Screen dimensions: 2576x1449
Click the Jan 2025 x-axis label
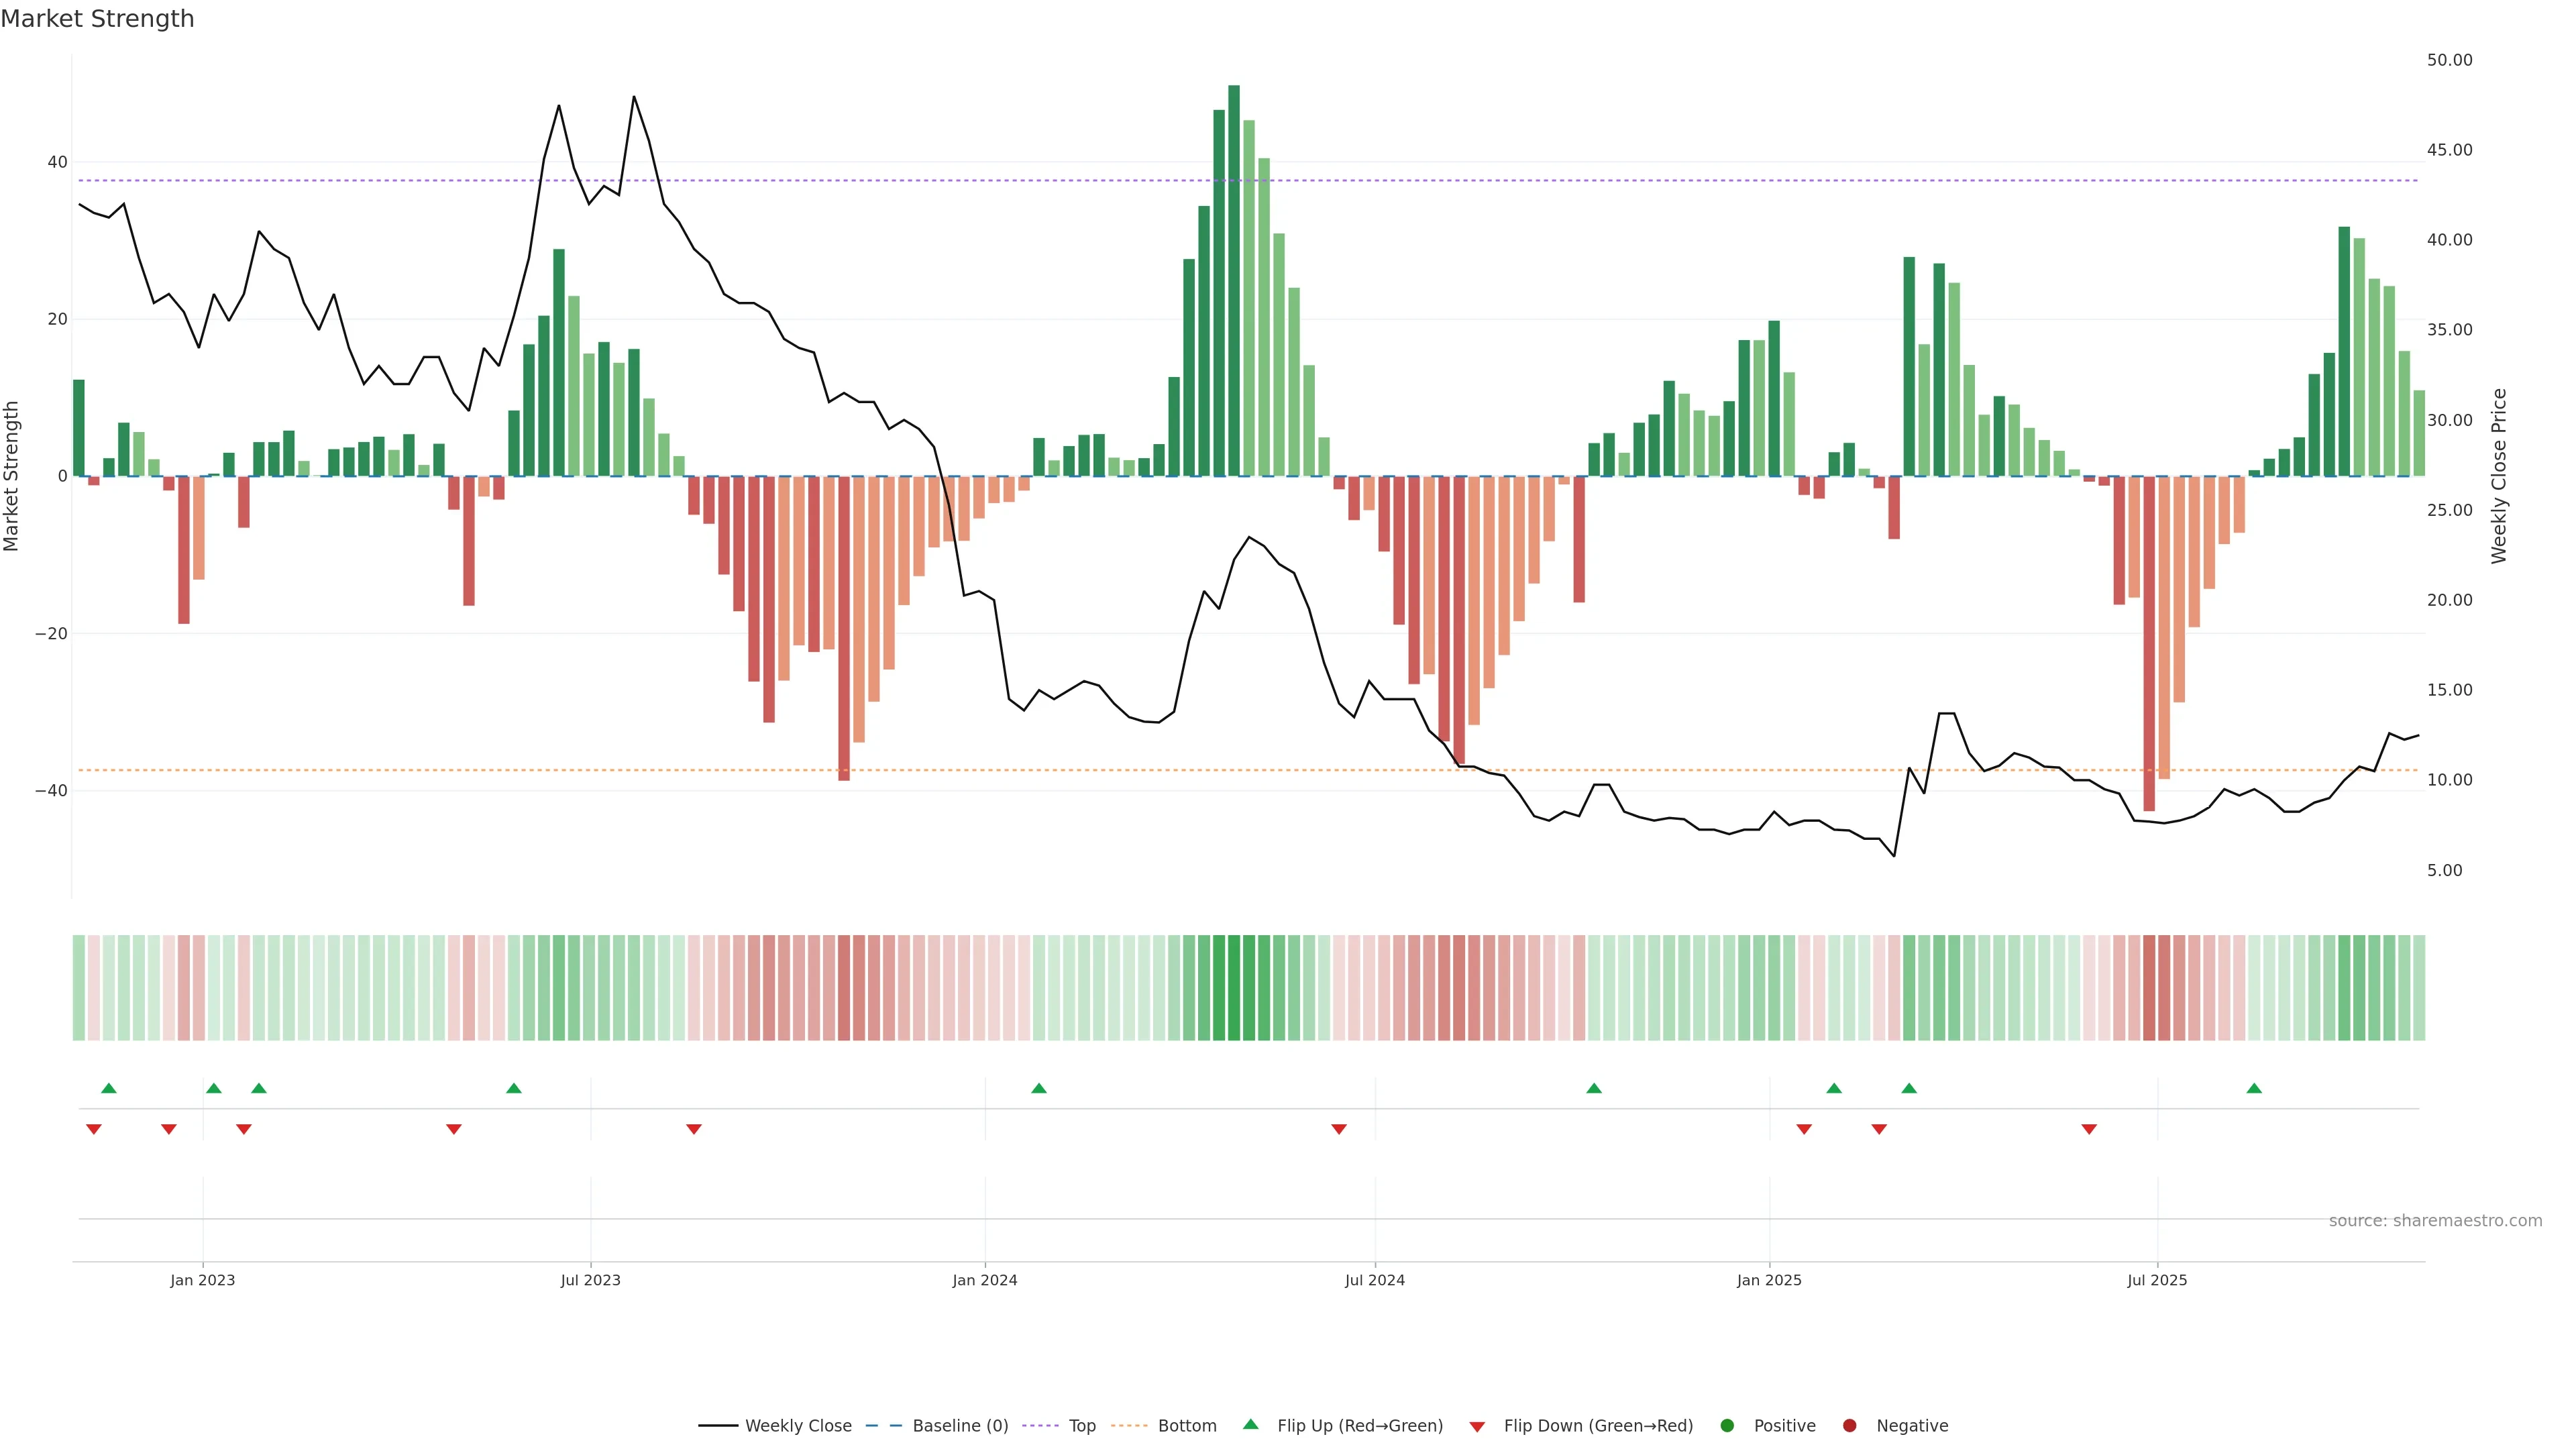click(1769, 1280)
